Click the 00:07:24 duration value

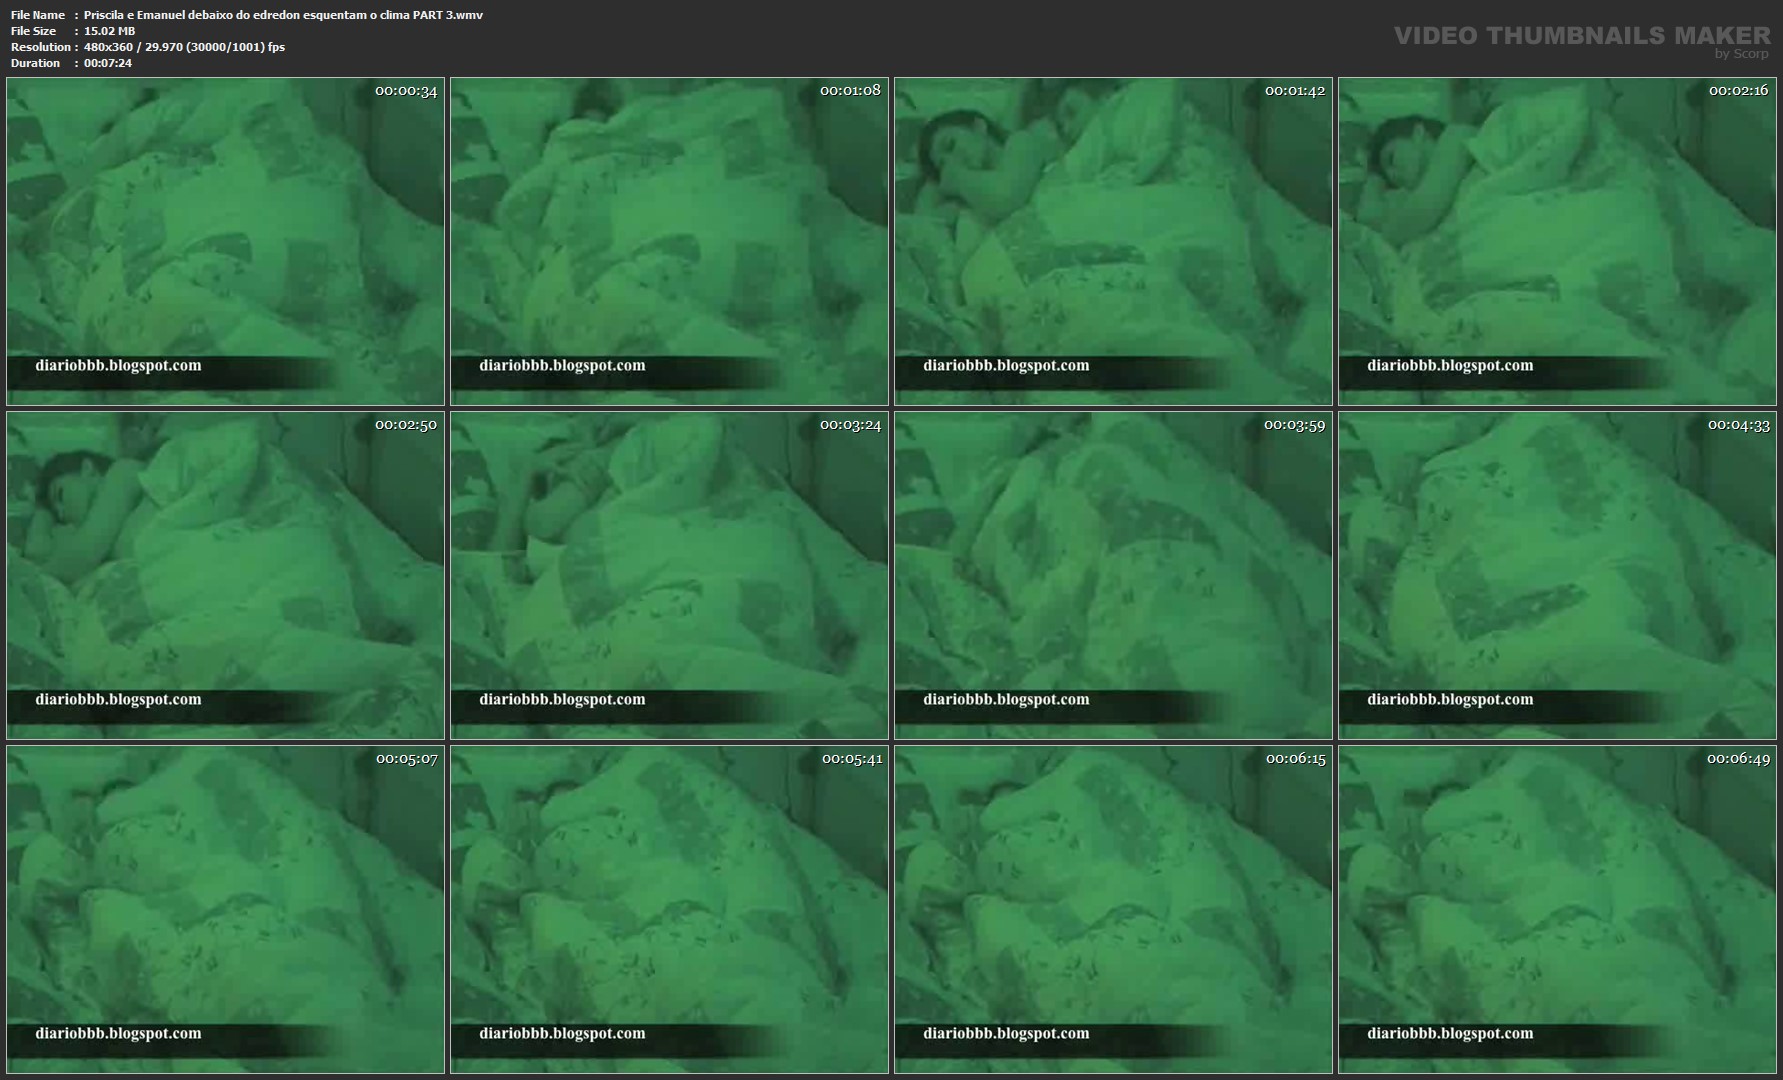click(x=108, y=63)
